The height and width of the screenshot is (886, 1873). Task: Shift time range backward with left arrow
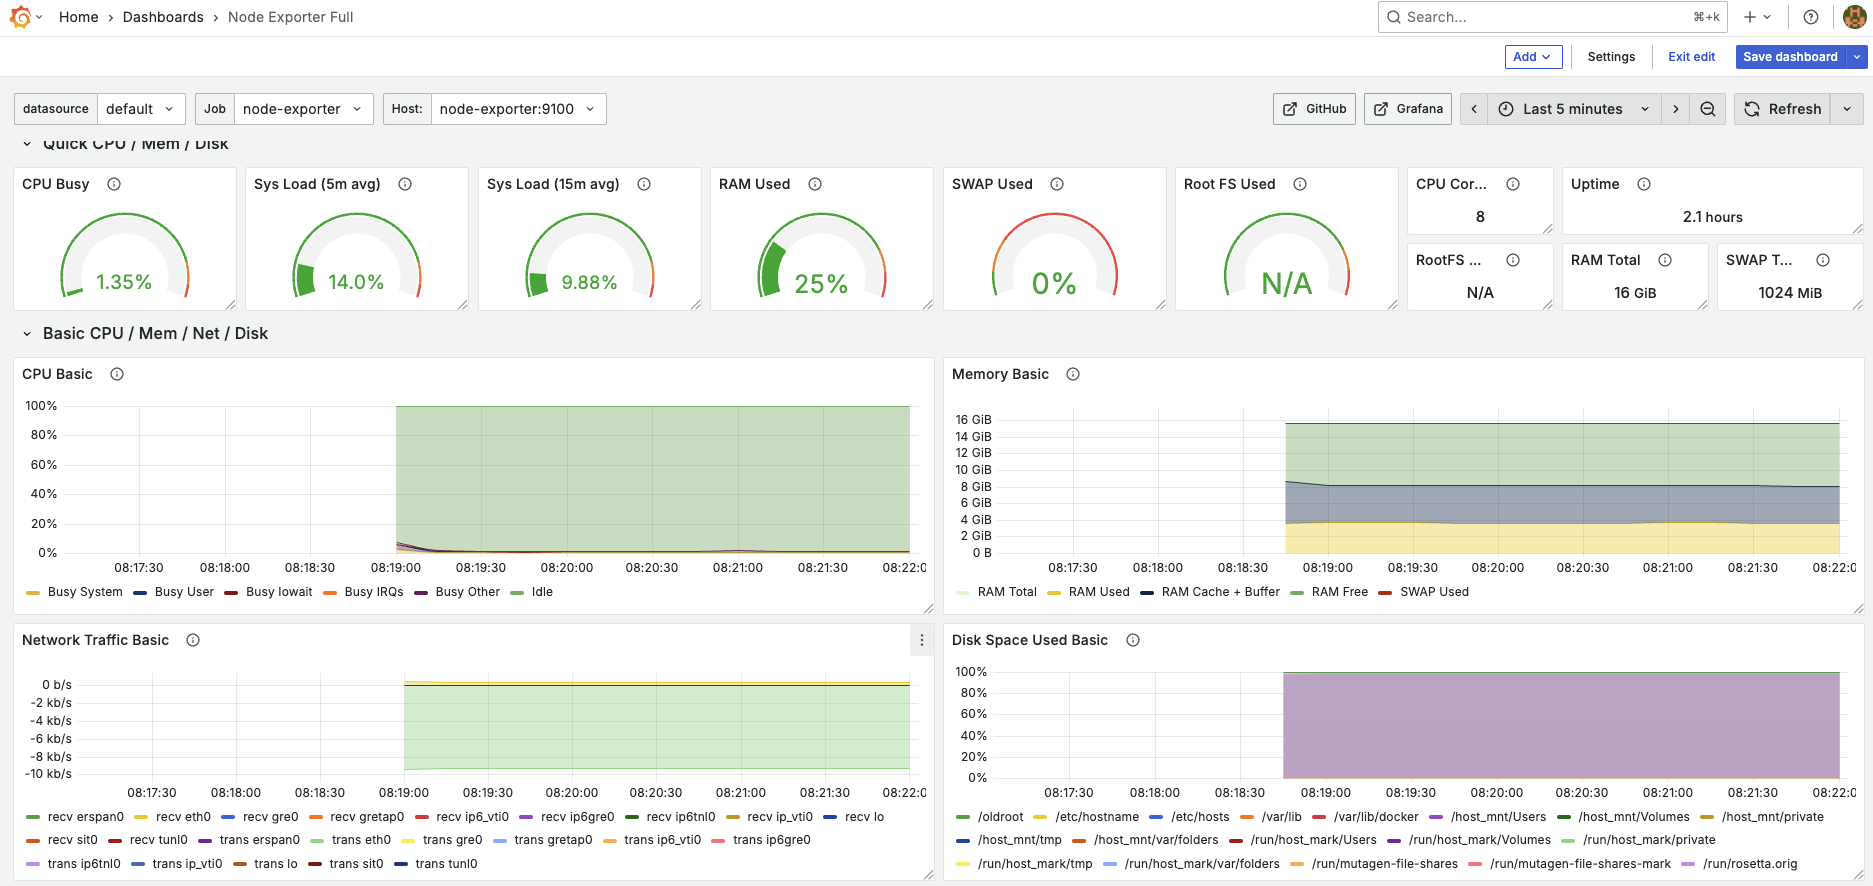[x=1474, y=109]
